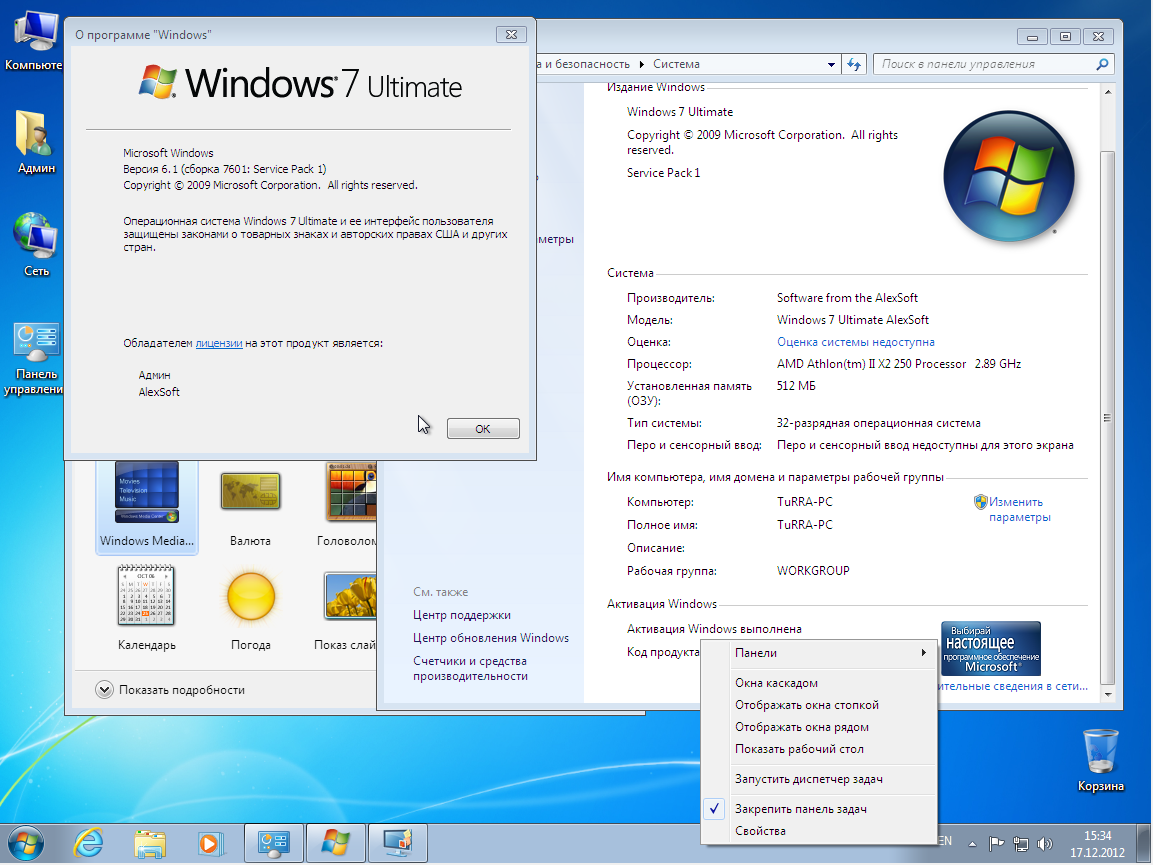Choose Запустить диспетчер задач
This screenshot has height=865, width=1153.
click(819, 779)
